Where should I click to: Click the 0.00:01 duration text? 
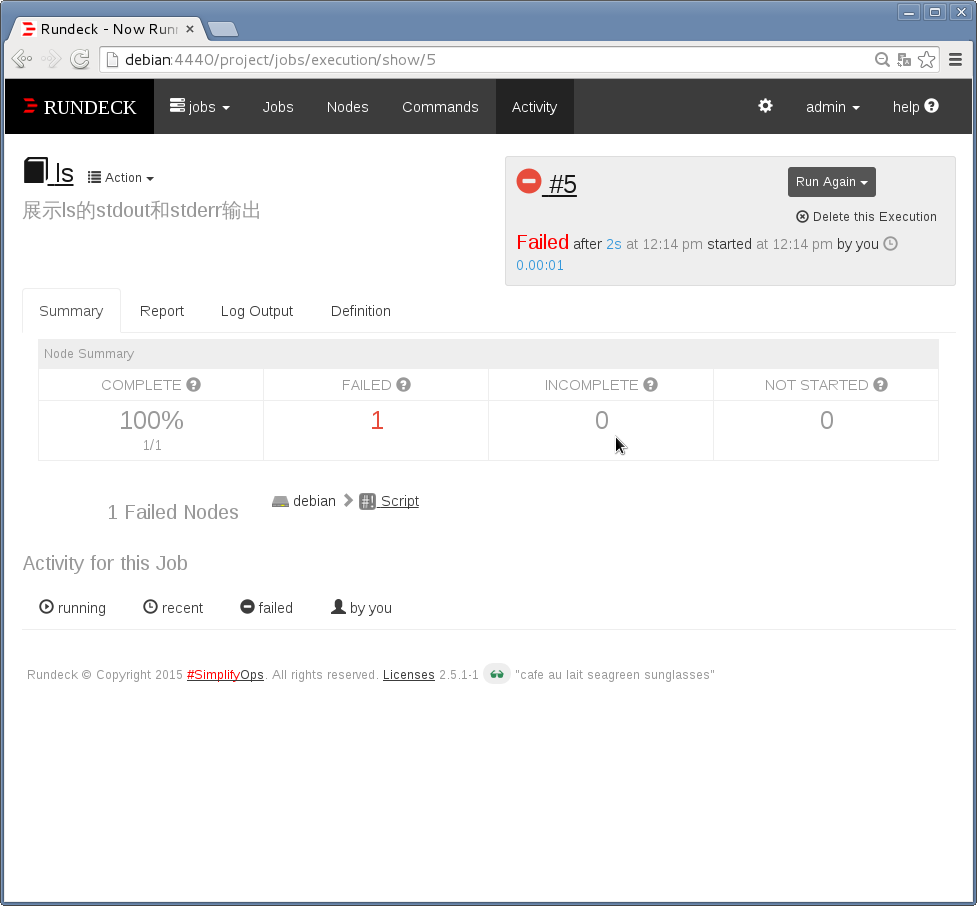(x=540, y=265)
